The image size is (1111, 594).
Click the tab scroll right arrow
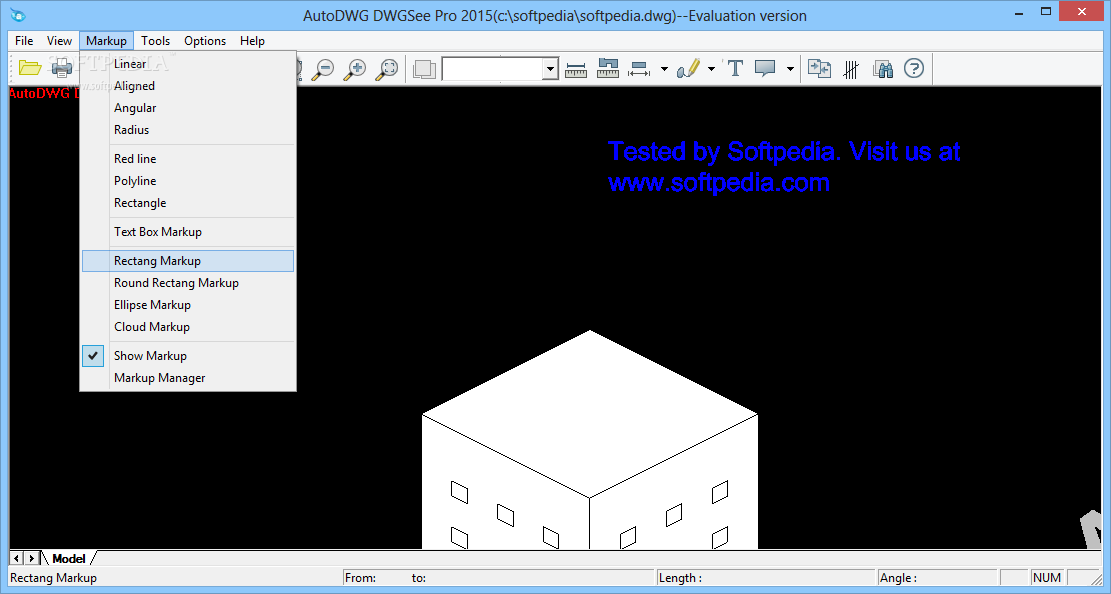31,559
